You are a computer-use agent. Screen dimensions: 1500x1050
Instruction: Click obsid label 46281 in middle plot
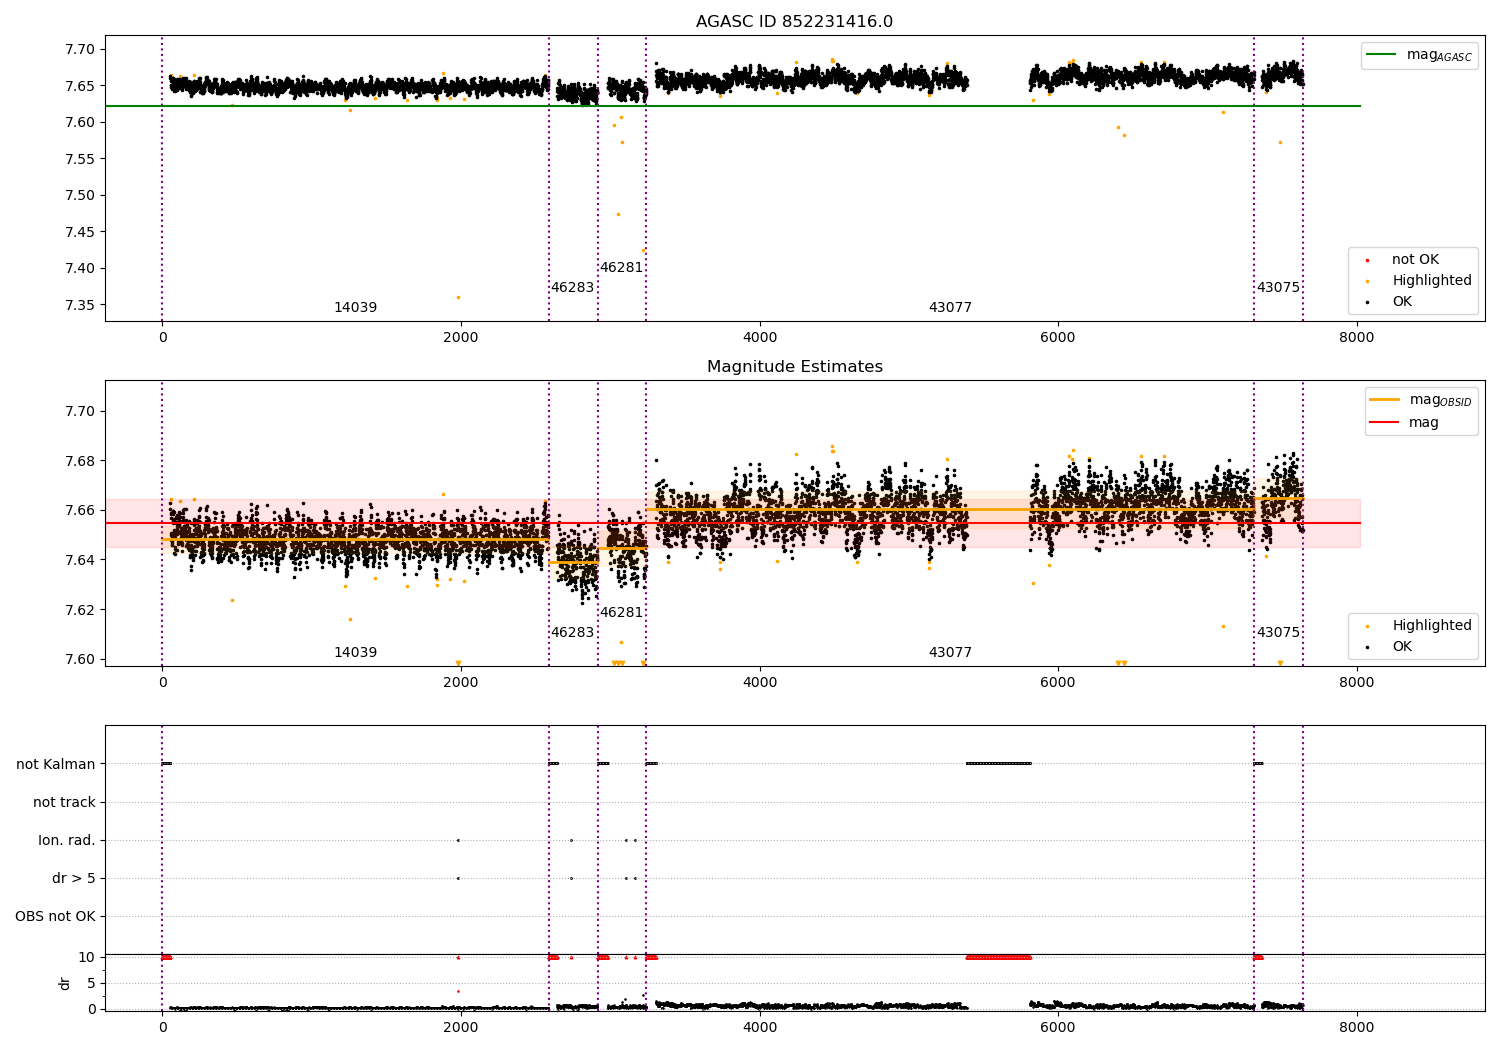click(621, 613)
